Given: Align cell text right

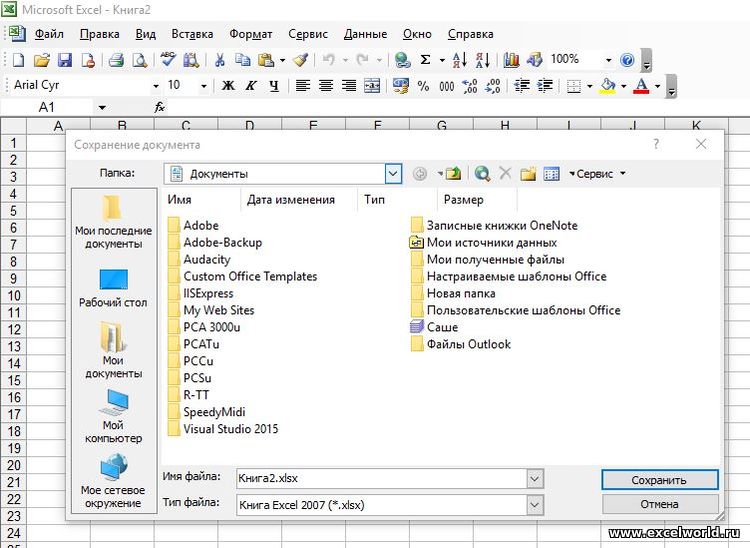Looking at the screenshot, I should tap(349, 86).
